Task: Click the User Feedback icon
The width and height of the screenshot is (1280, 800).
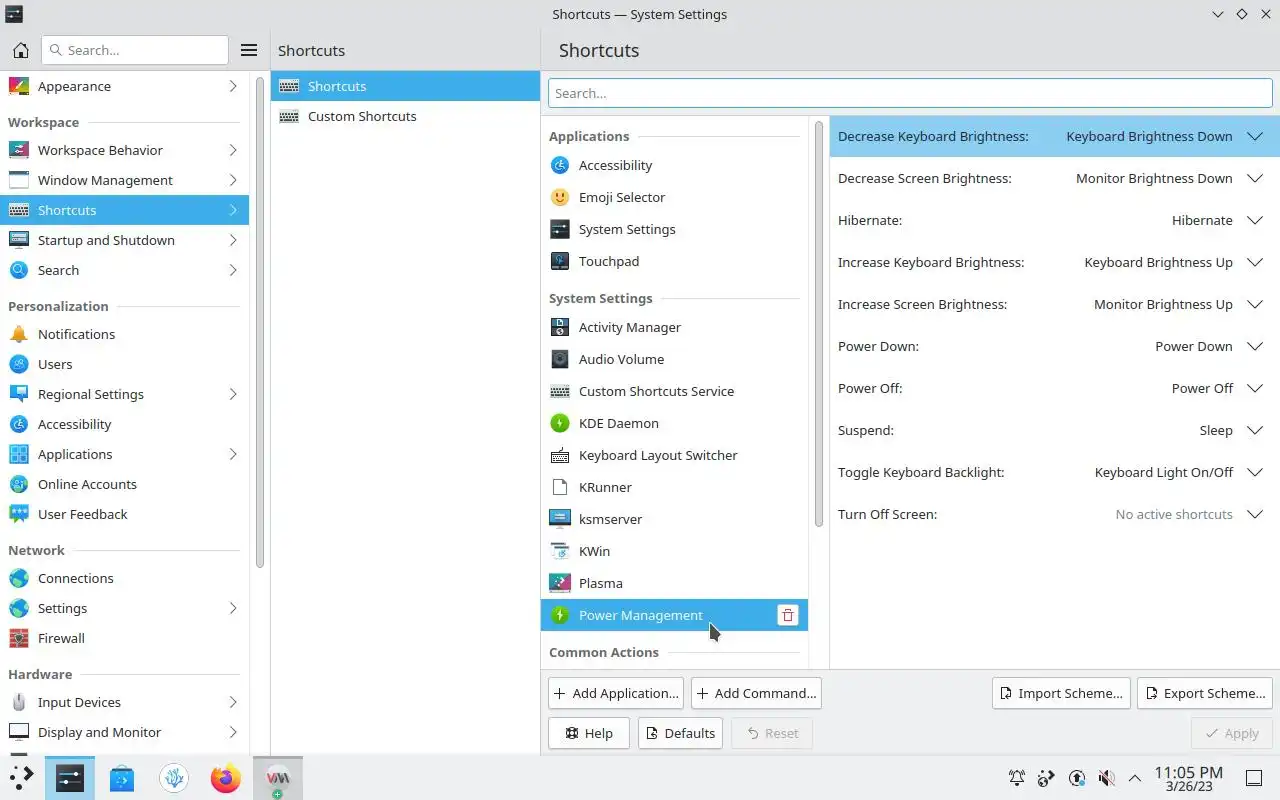Action: (19, 514)
